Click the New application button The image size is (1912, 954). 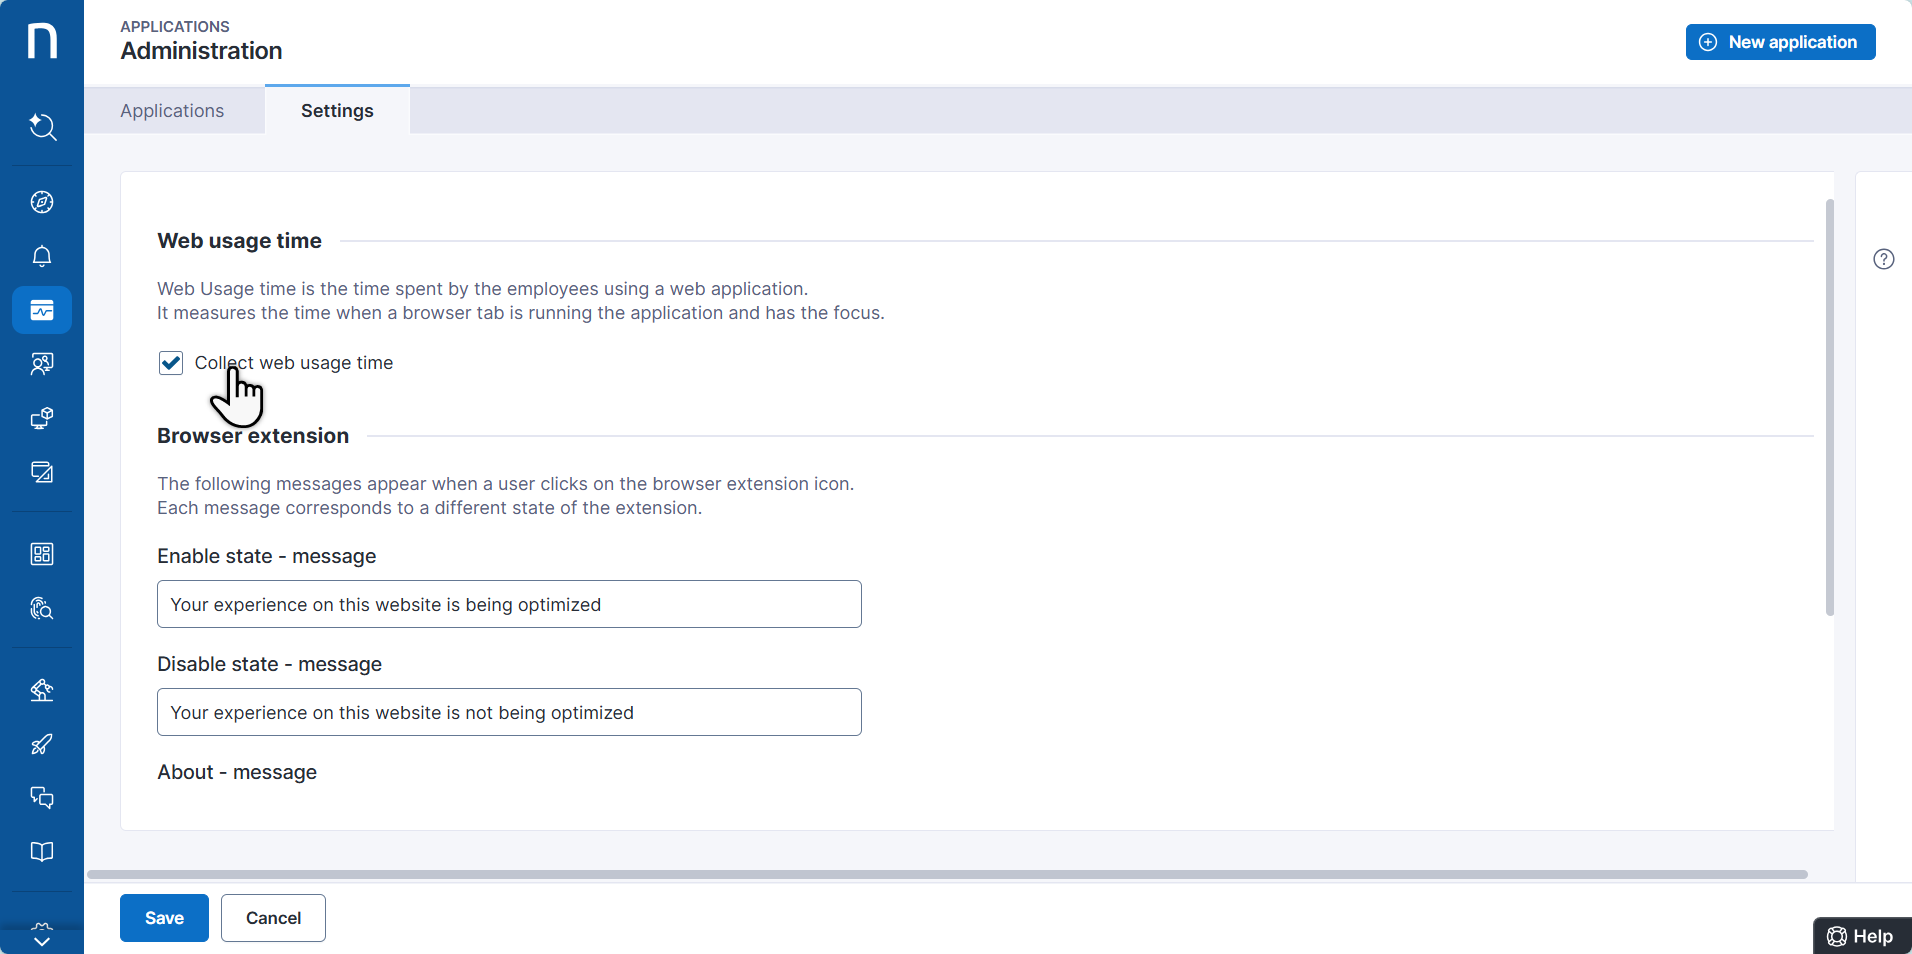click(1780, 42)
